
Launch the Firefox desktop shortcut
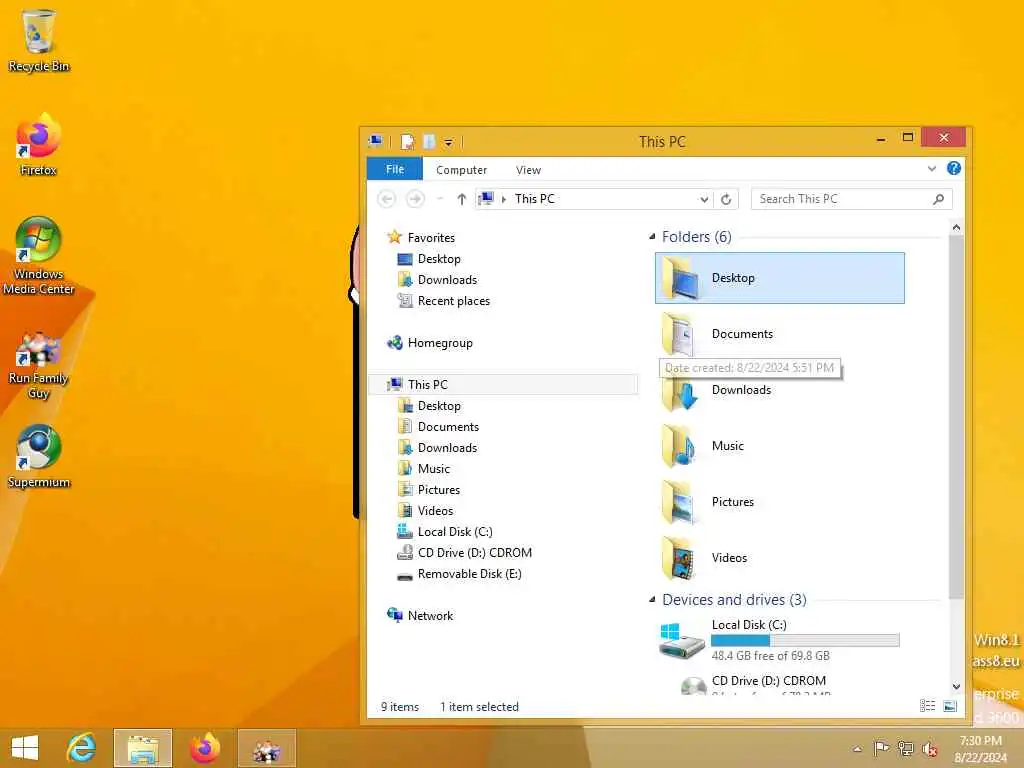tap(39, 145)
